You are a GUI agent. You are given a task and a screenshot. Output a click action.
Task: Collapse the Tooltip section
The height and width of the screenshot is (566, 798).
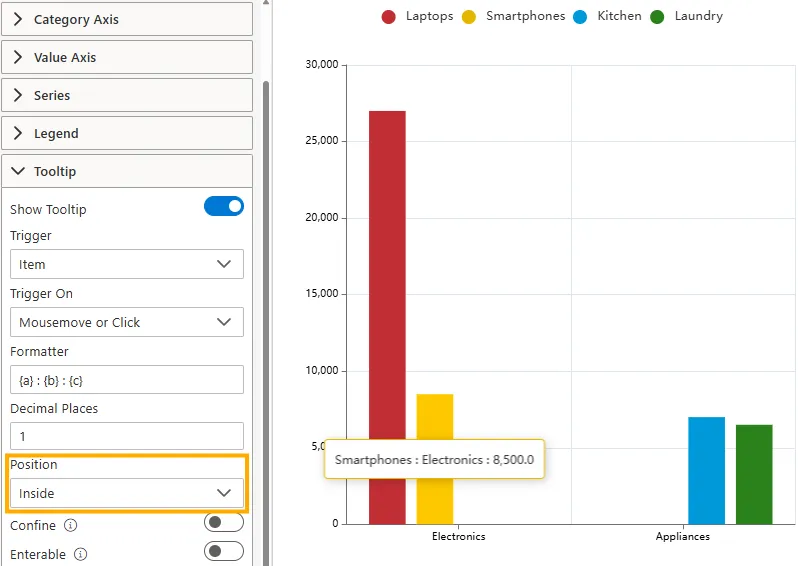pyautogui.click(x=127, y=171)
